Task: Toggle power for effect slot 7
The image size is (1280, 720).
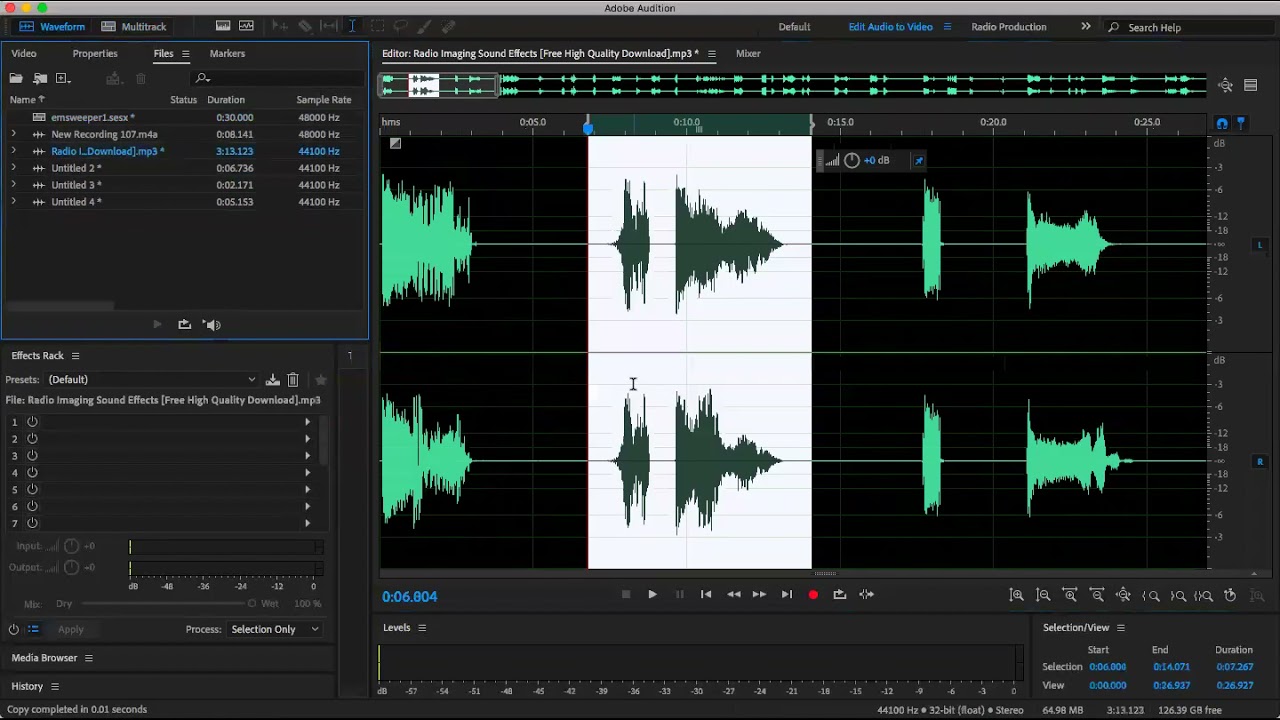Action: pyautogui.click(x=32, y=523)
